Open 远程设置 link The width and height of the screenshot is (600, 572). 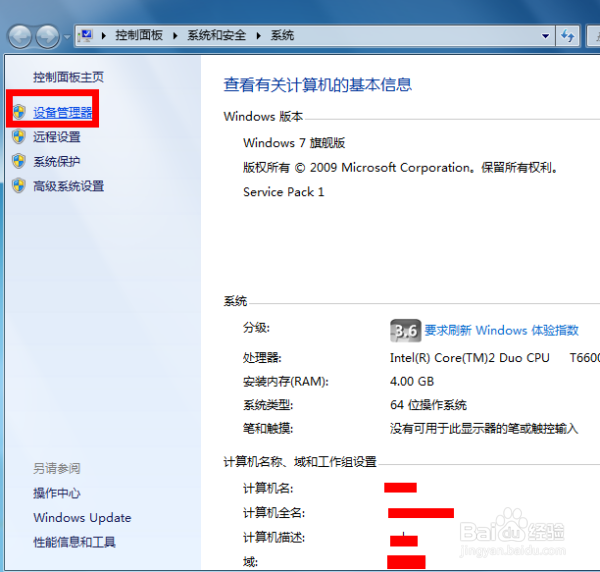(x=57, y=137)
